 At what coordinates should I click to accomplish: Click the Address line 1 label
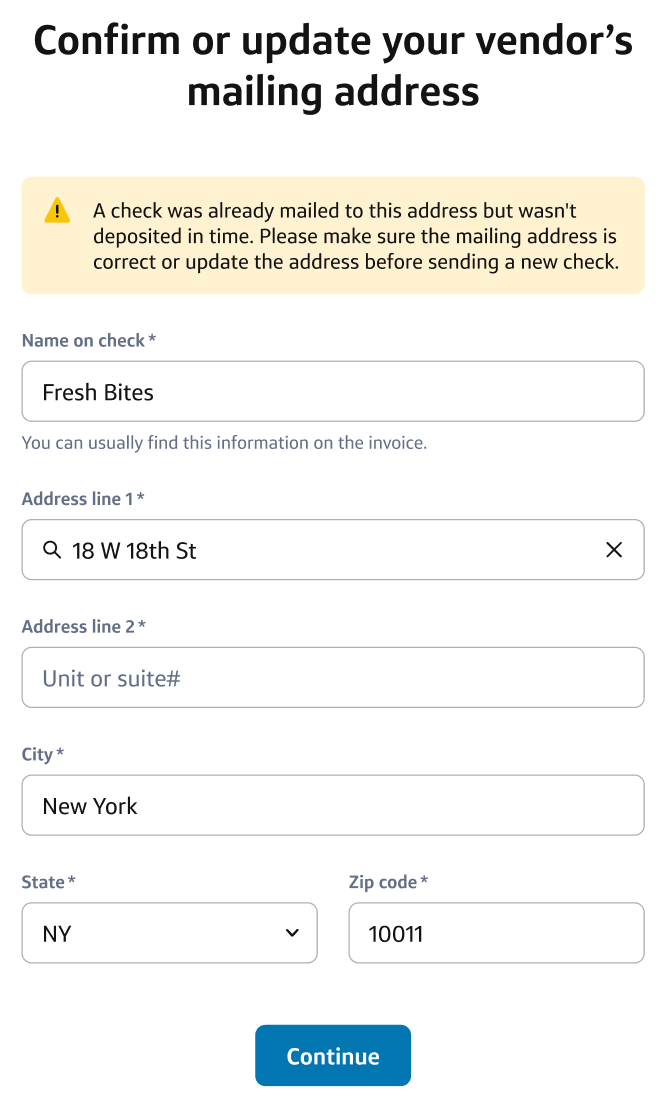tap(78, 499)
